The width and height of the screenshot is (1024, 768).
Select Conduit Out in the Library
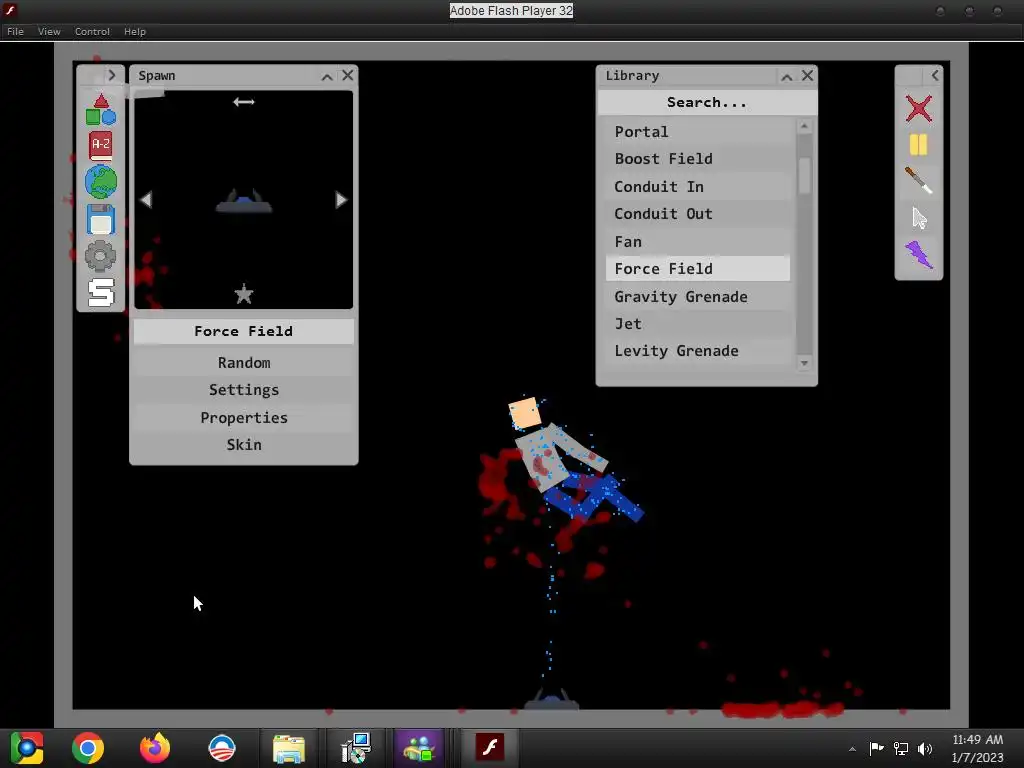point(698,214)
